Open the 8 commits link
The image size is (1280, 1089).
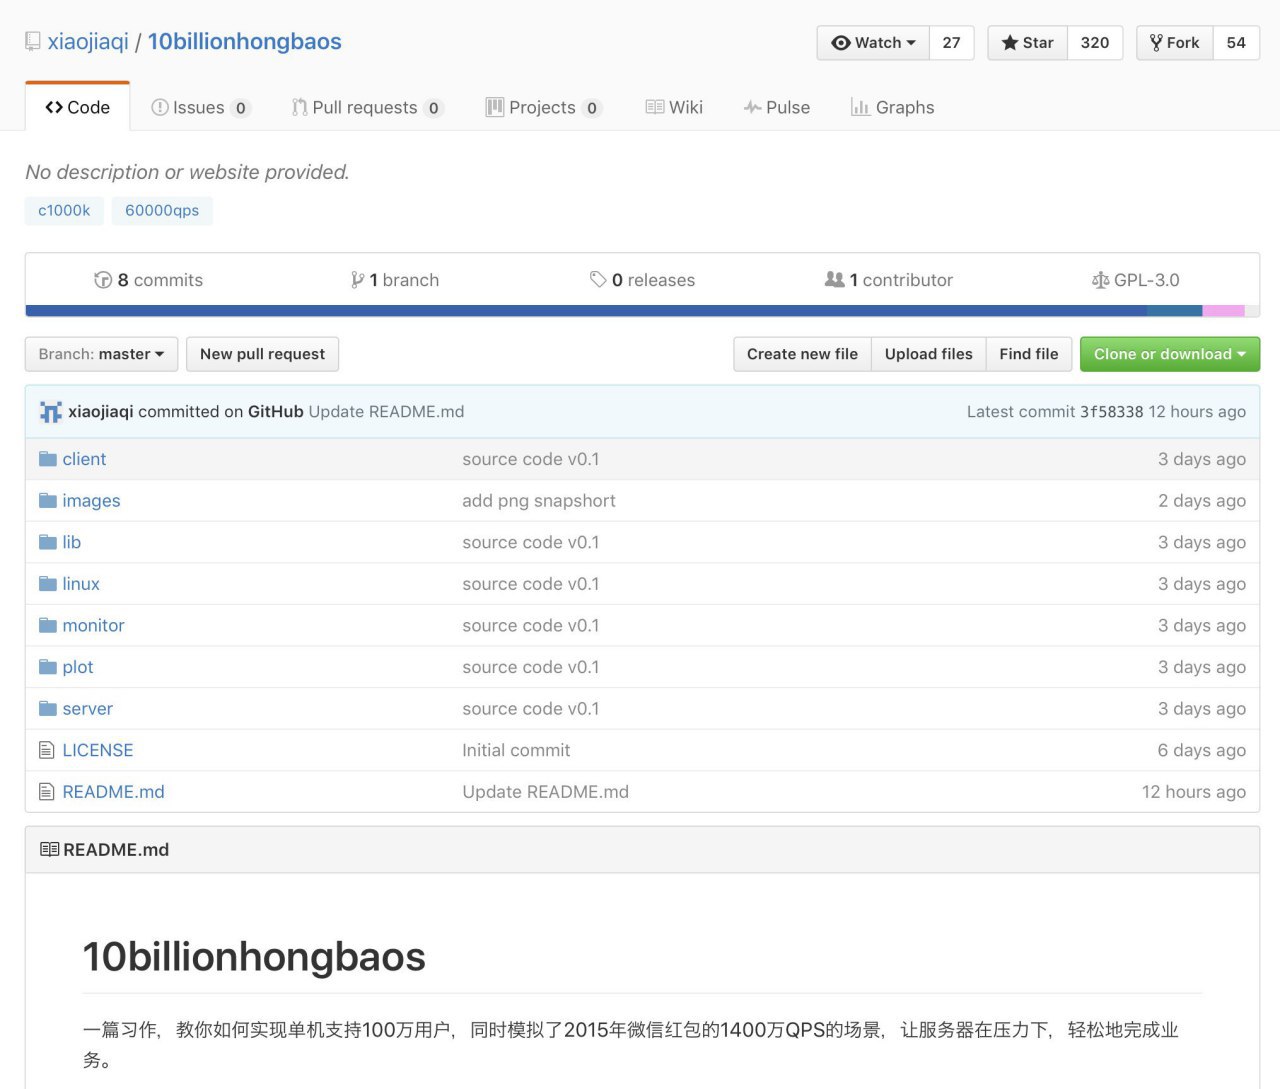click(x=149, y=280)
